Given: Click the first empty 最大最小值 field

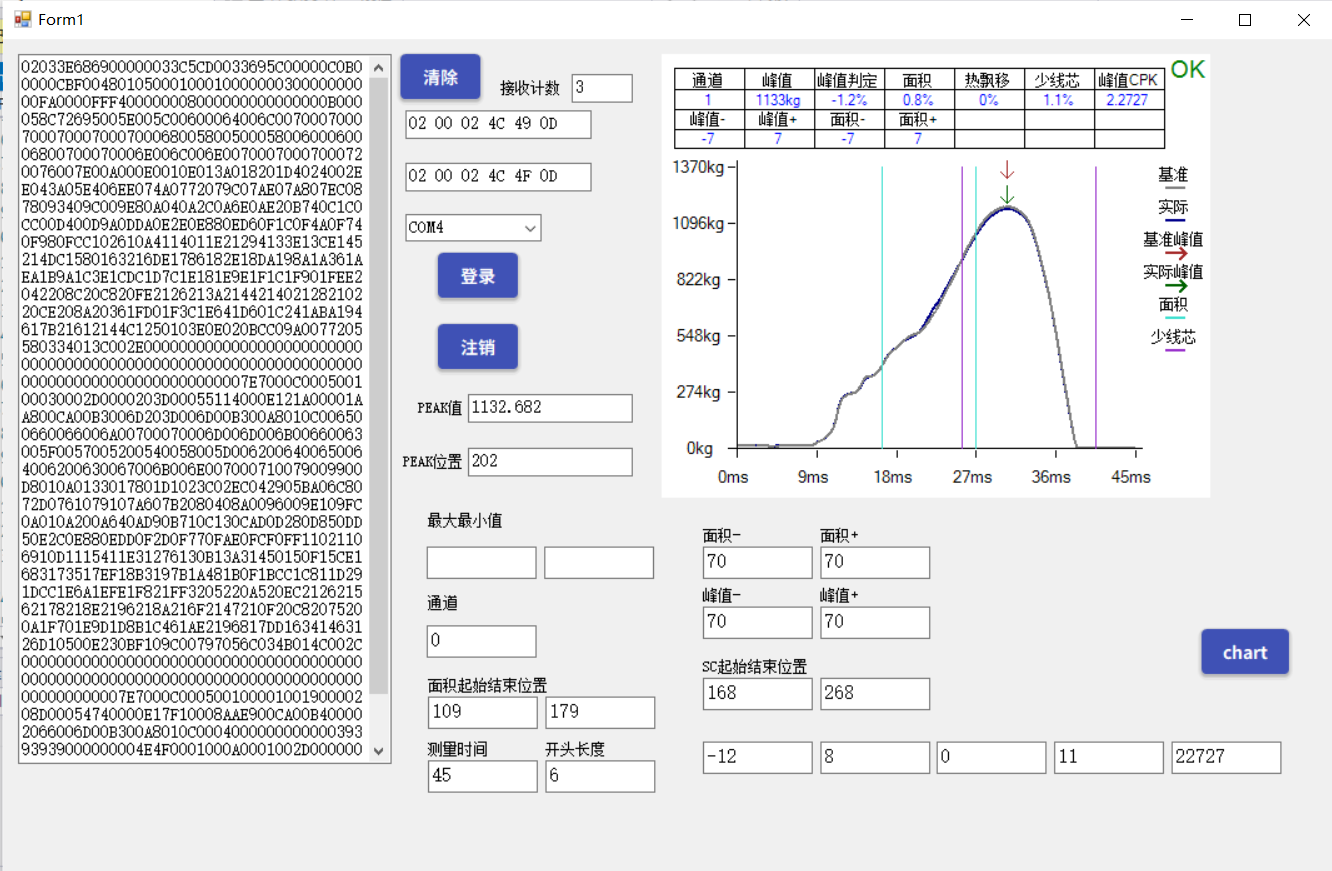Looking at the screenshot, I should tap(481, 562).
